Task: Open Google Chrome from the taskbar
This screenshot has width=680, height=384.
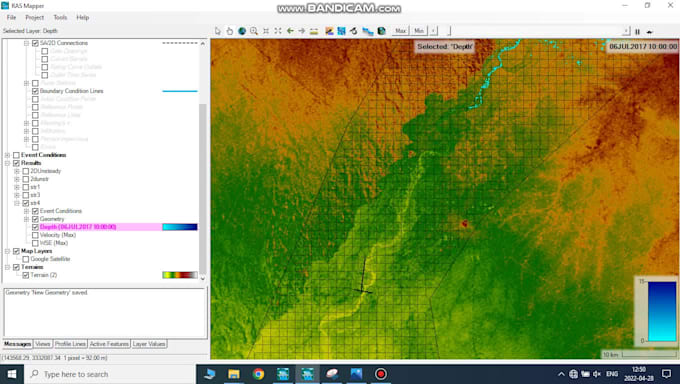Action: (x=258, y=374)
